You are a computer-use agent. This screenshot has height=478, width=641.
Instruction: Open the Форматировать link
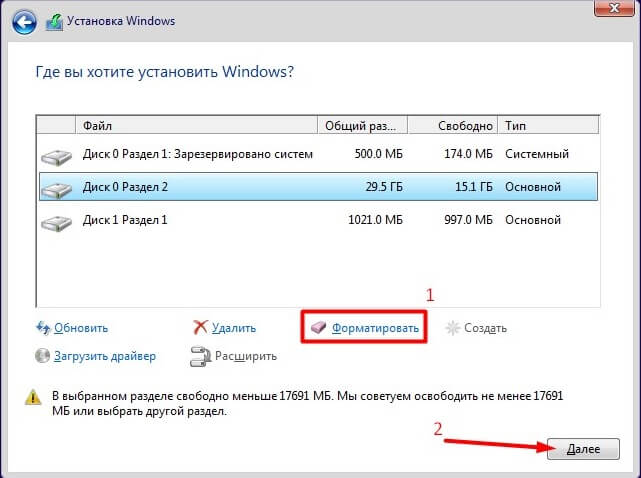[376, 328]
